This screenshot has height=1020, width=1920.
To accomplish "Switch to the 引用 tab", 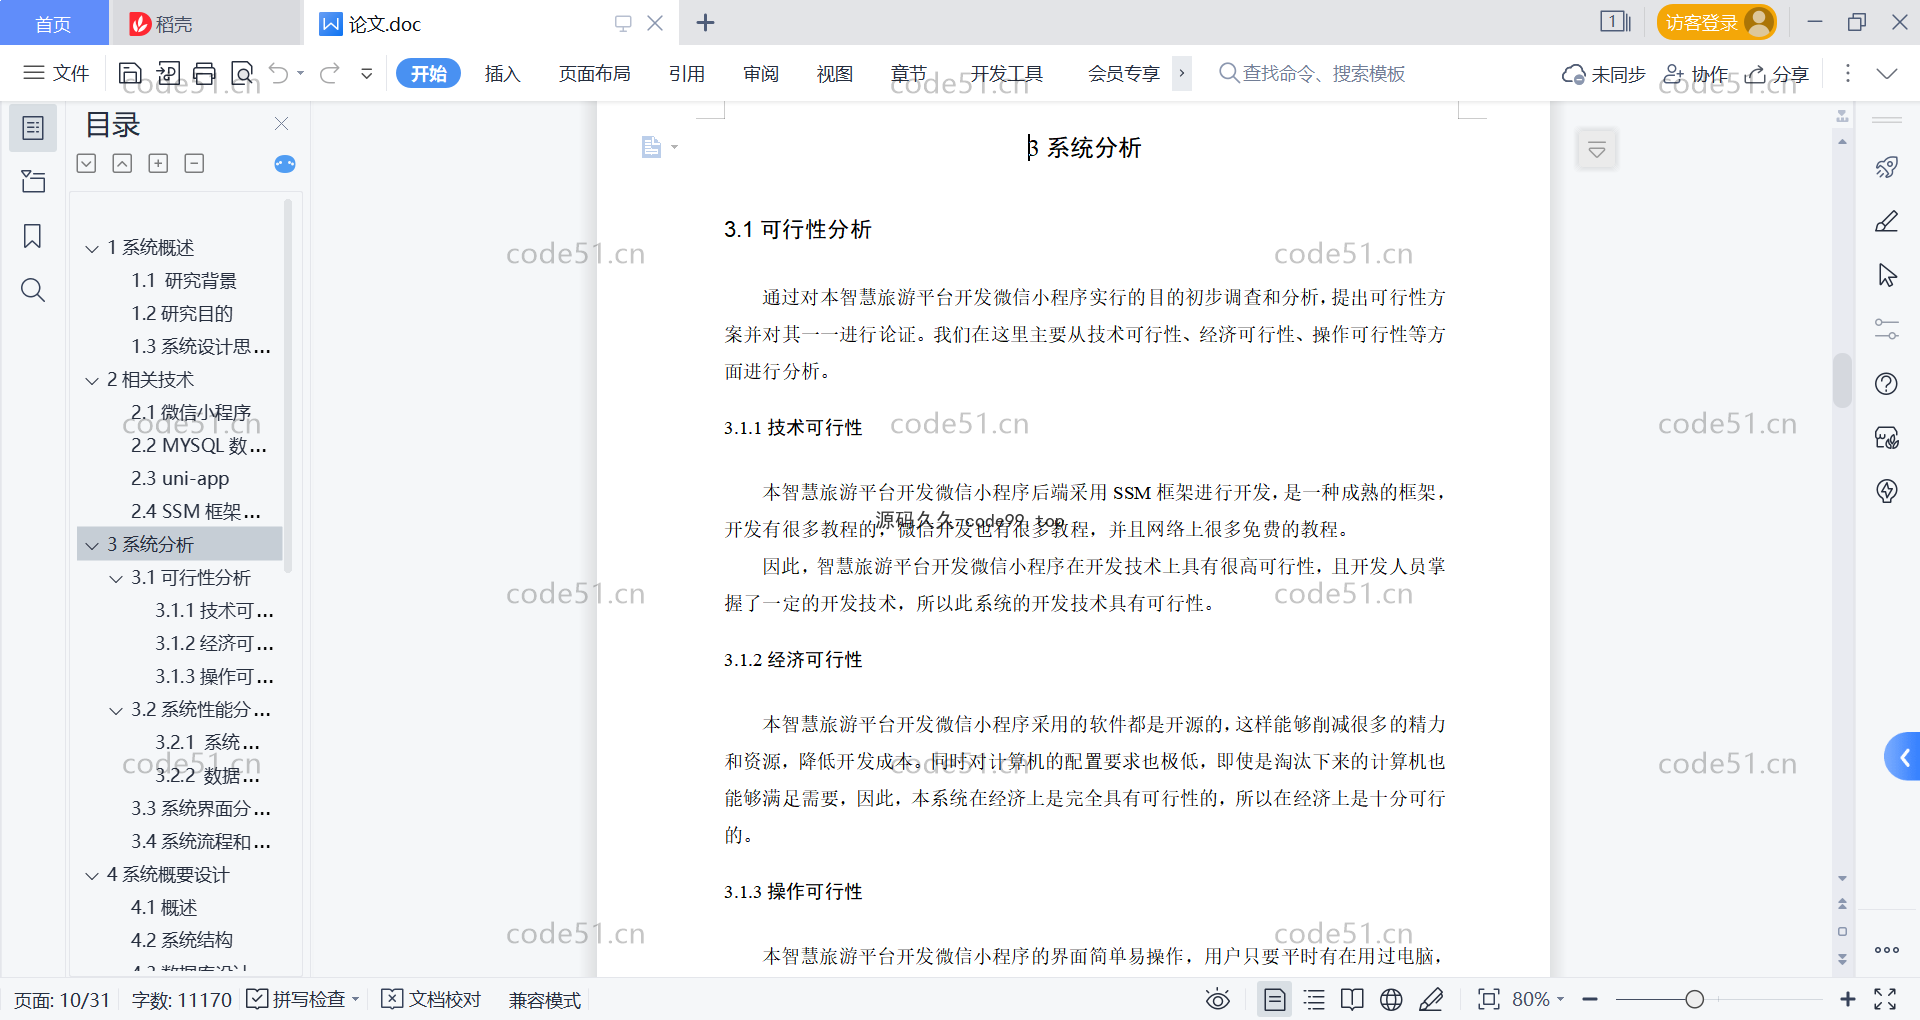I will (x=687, y=74).
